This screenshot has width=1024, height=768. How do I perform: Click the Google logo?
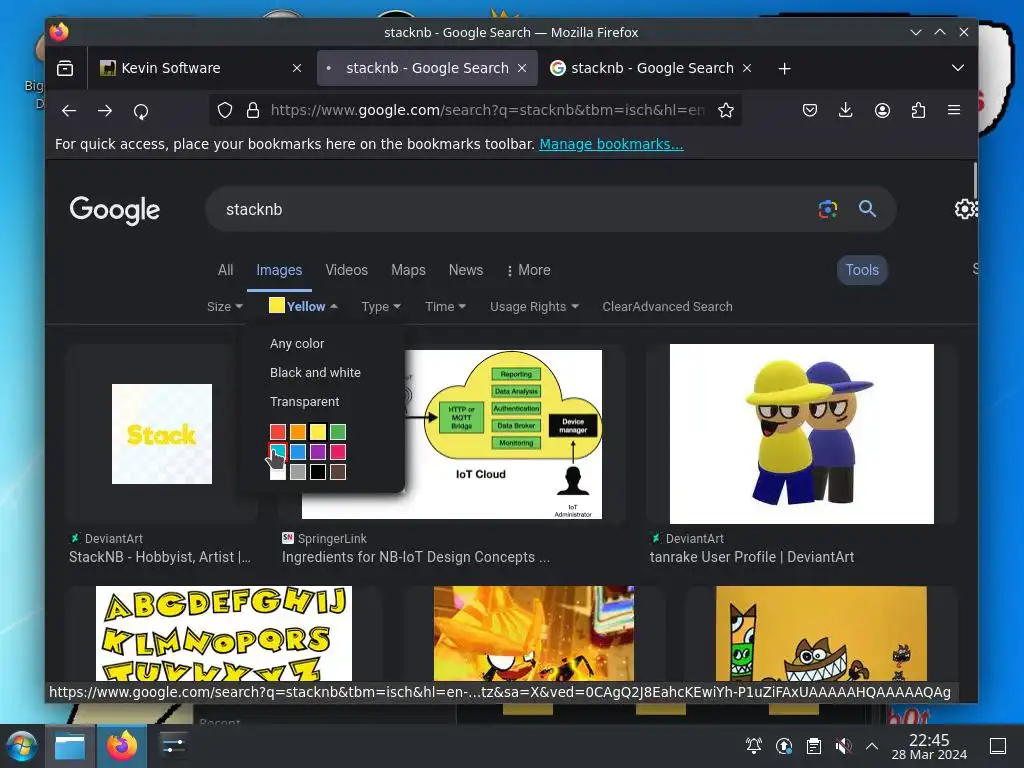tap(114, 210)
